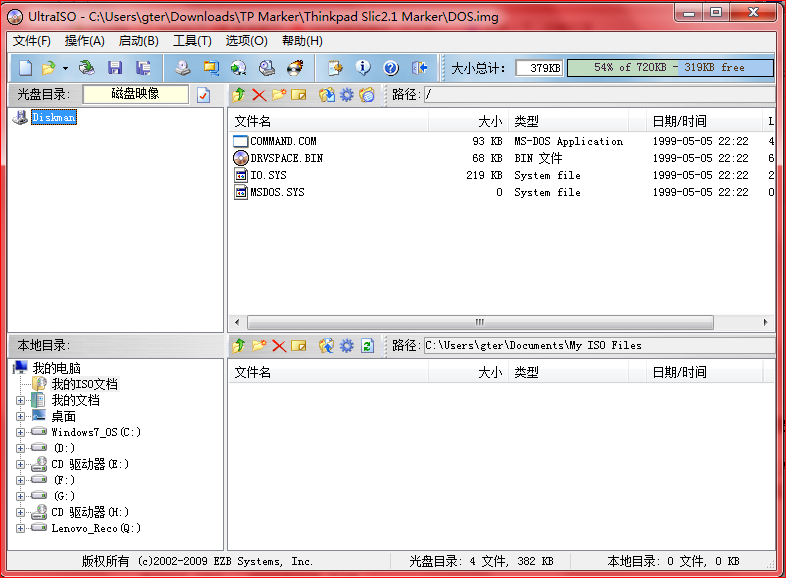Image resolution: width=786 pixels, height=578 pixels.
Task: Click the green refresh icon in local directory toolbar
Action: (x=367, y=346)
